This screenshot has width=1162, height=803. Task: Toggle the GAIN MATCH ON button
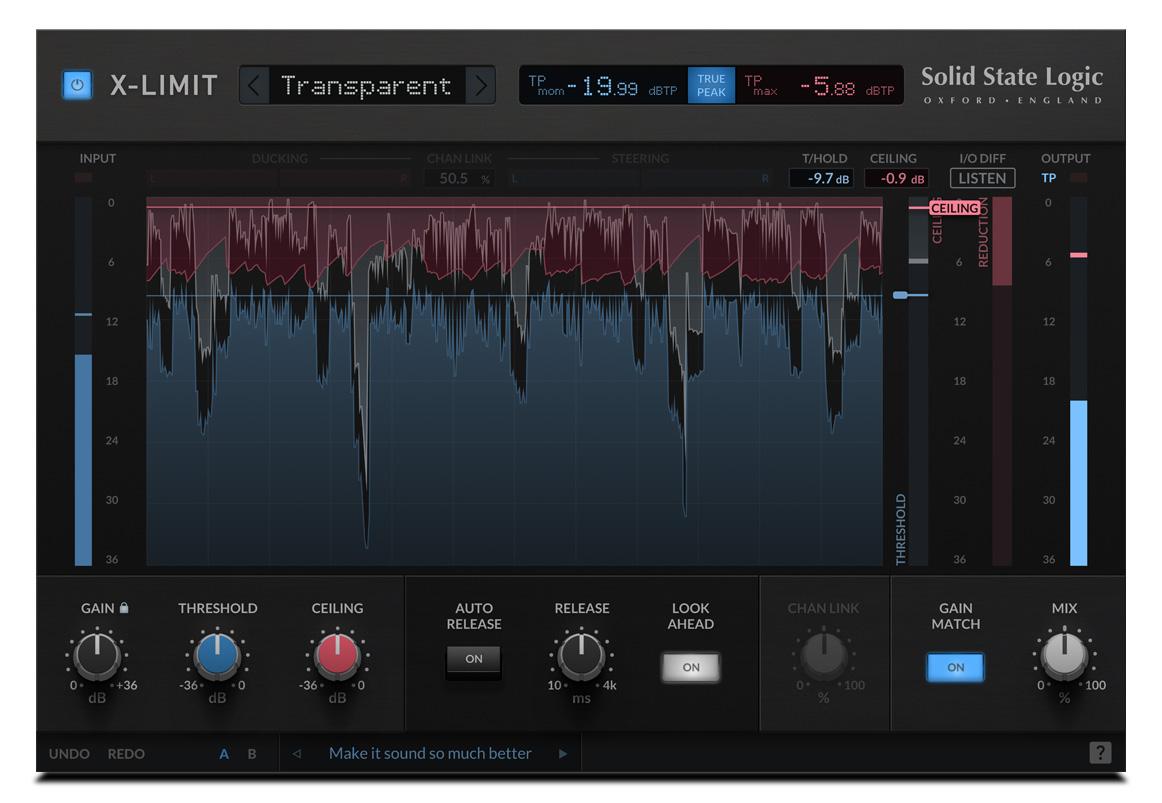[x=955, y=667]
